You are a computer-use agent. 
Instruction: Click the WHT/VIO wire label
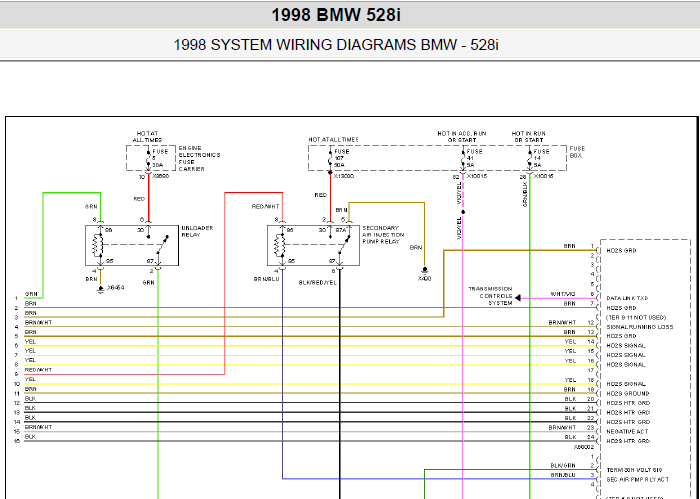[x=563, y=295]
